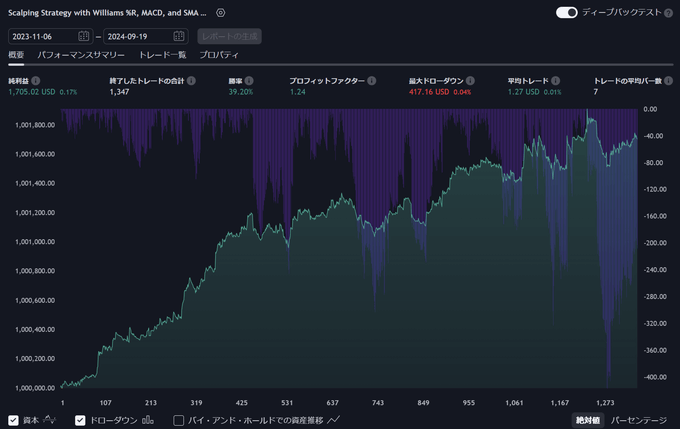Show info icon next to プロフィットファクター
680x429 pixels.
click(372, 81)
